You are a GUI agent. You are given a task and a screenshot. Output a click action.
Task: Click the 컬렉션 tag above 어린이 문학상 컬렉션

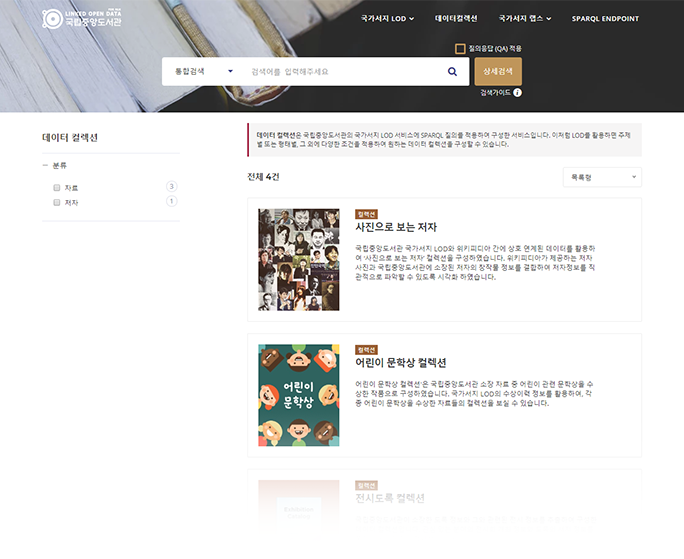tap(366, 350)
